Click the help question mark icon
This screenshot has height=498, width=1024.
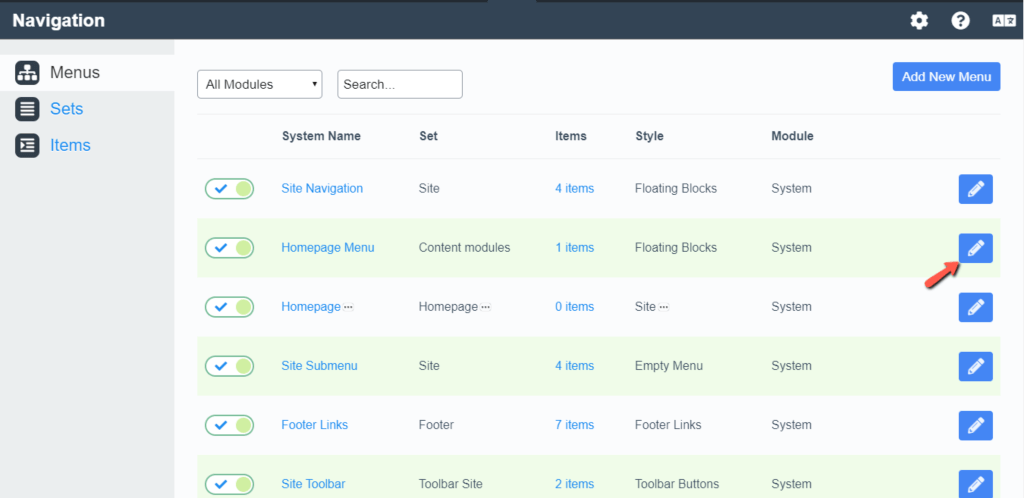(960, 20)
